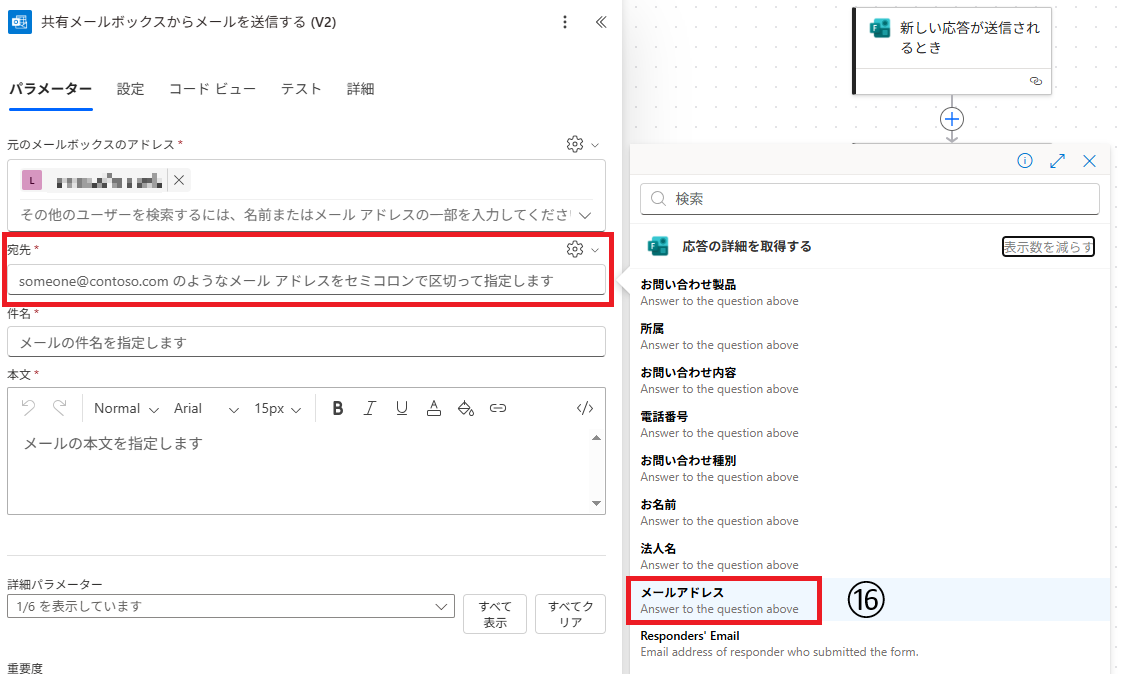This screenshot has width=1133, height=674.
Task: Open the three-dot more options menu
Action: pos(565,22)
